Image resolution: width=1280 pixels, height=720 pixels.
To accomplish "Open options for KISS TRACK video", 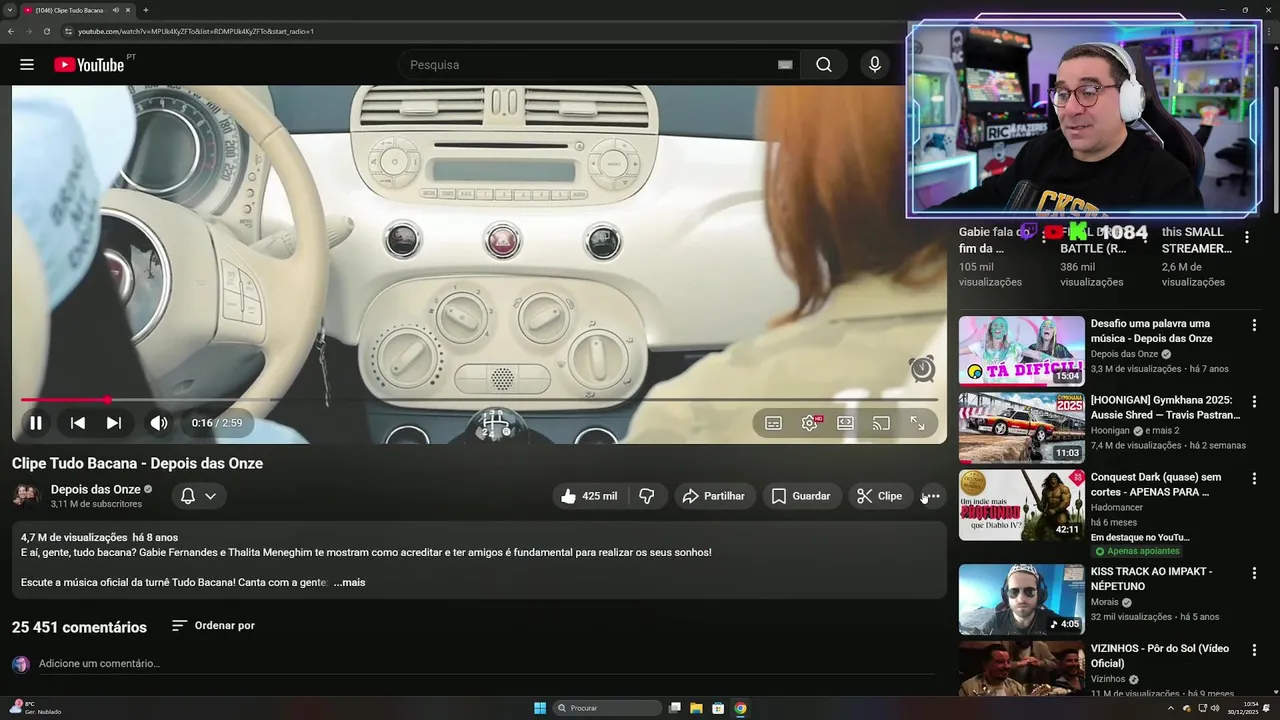I will [1254, 573].
